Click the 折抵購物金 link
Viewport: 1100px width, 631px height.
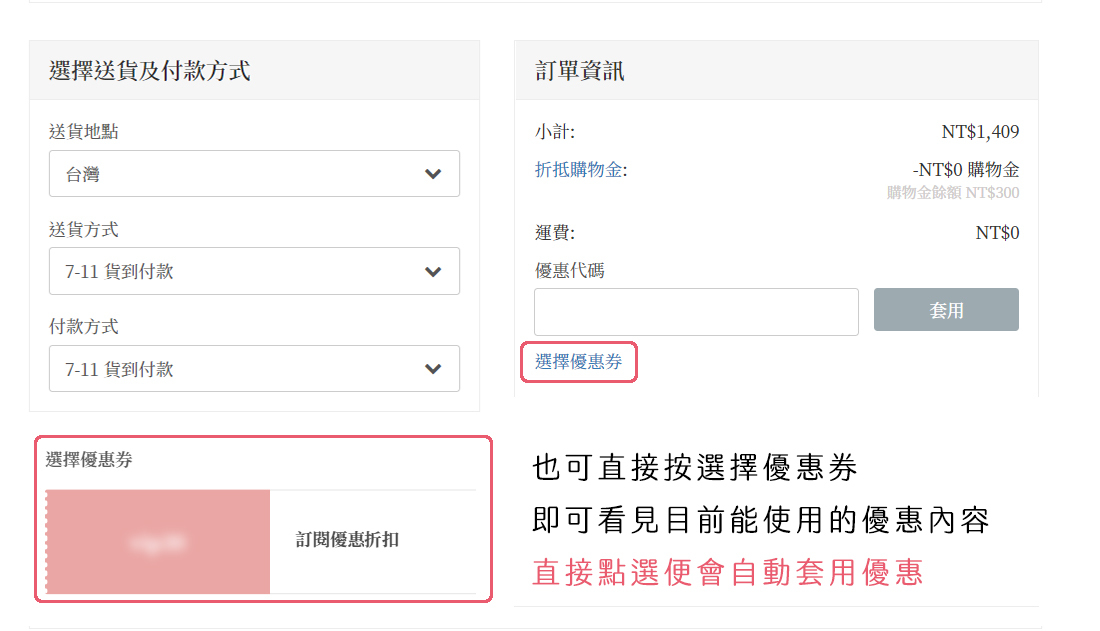tap(580, 170)
